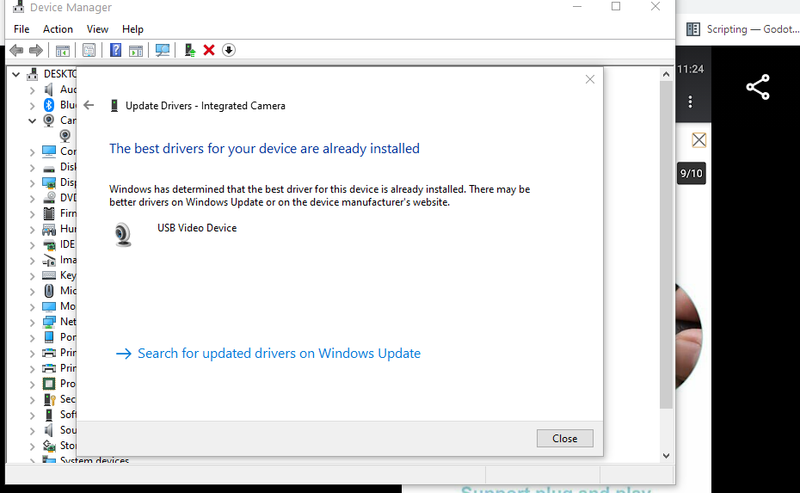800x493 pixels.
Task: Click the Back arrow in Device Manager toolbar
Action: [16, 50]
